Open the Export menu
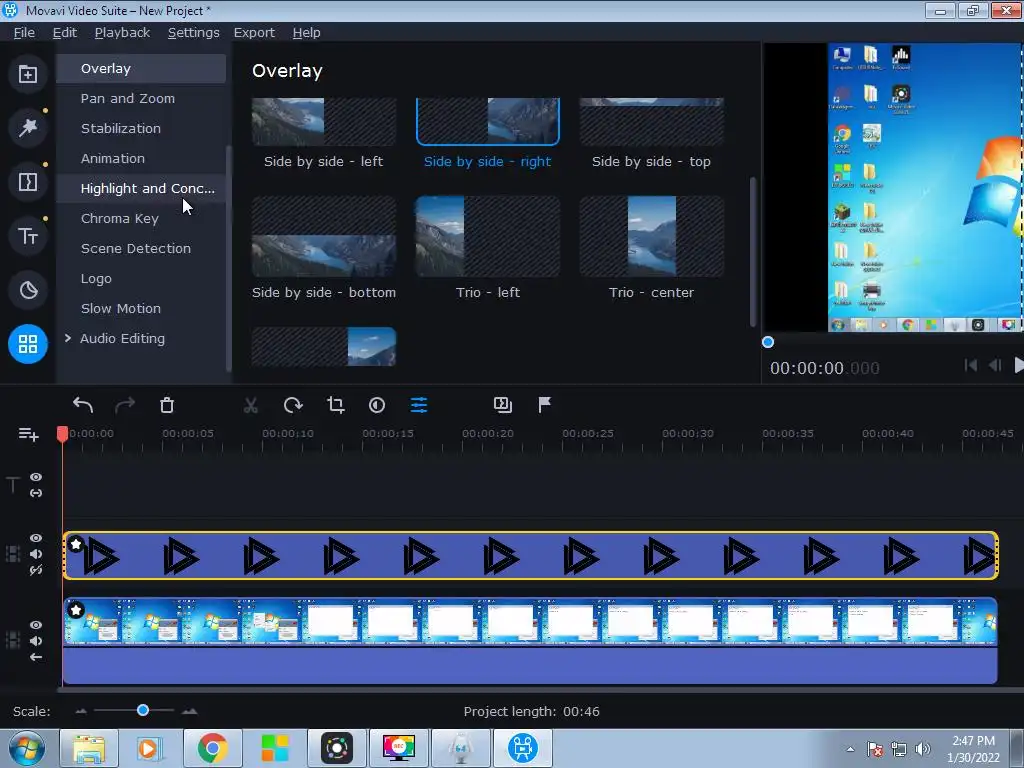 click(254, 33)
